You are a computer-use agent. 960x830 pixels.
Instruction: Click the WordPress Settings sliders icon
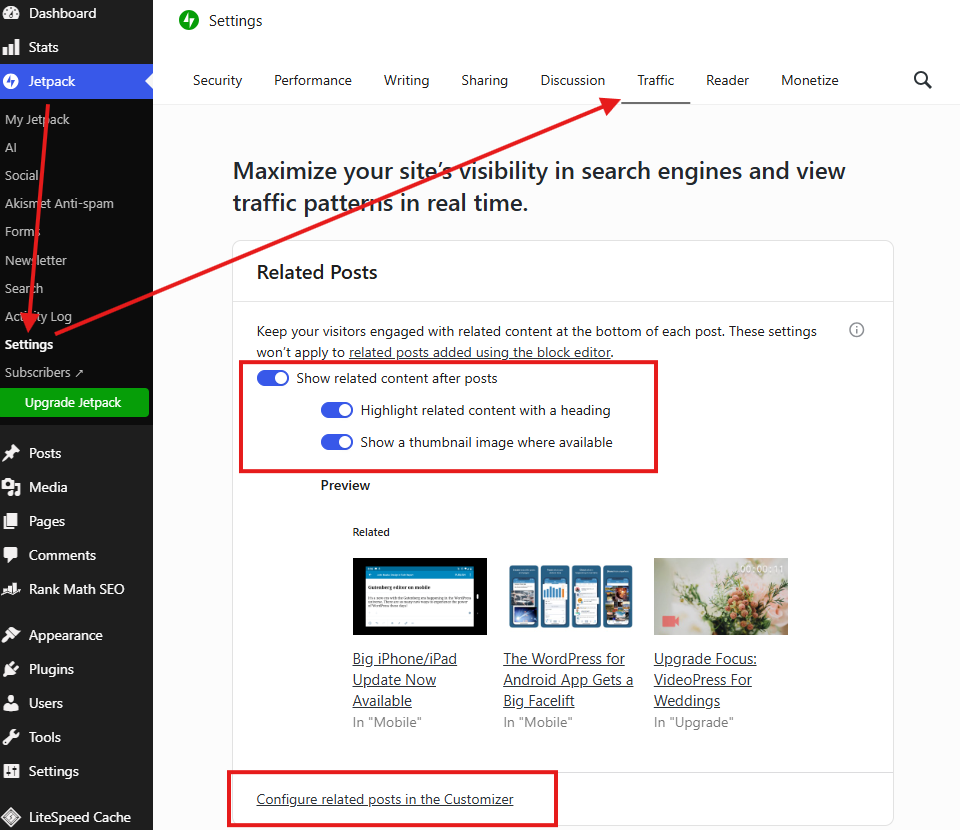[10, 771]
